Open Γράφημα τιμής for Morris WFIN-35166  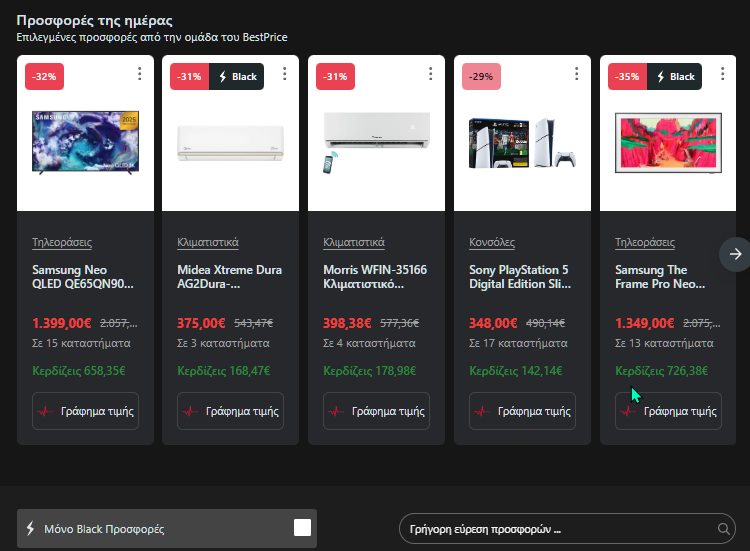tap(376, 411)
